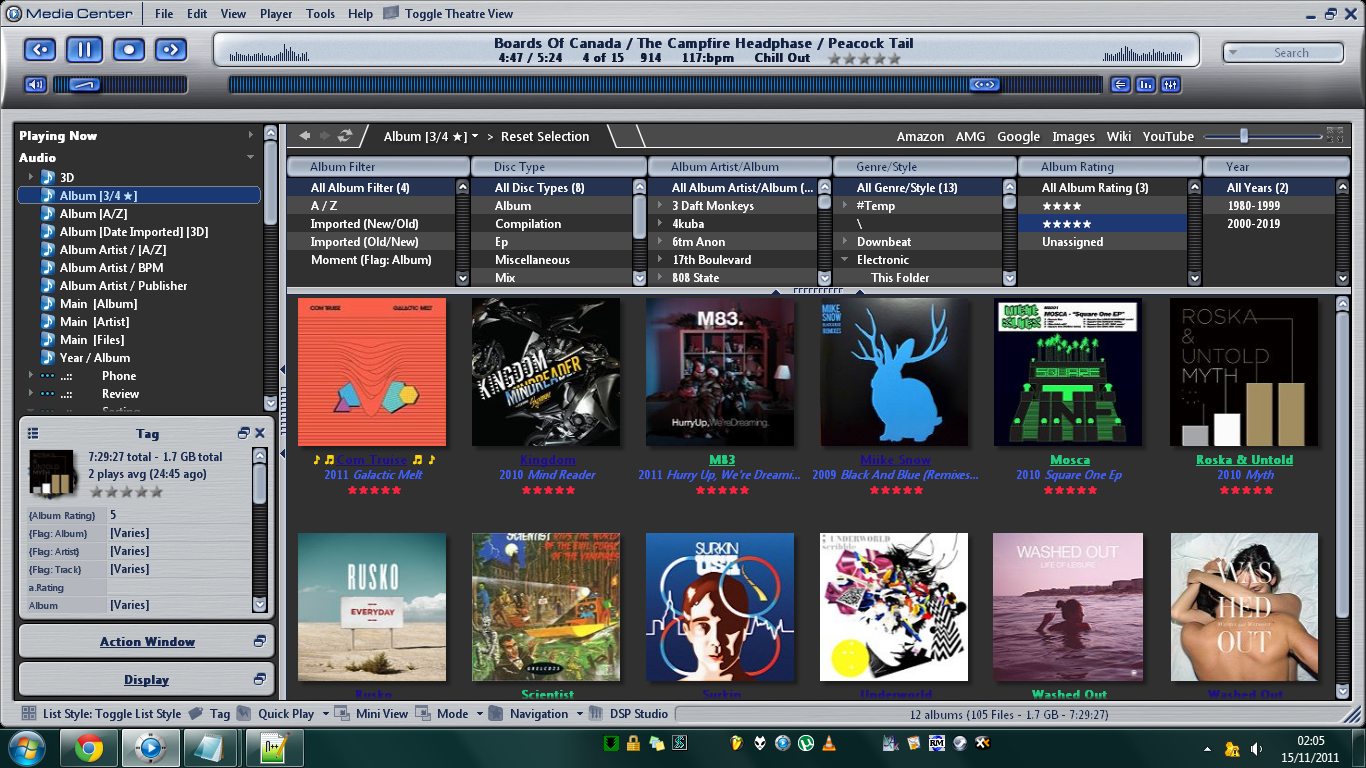
Task: Click the DSP Studio toolbar button
Action: (x=629, y=714)
